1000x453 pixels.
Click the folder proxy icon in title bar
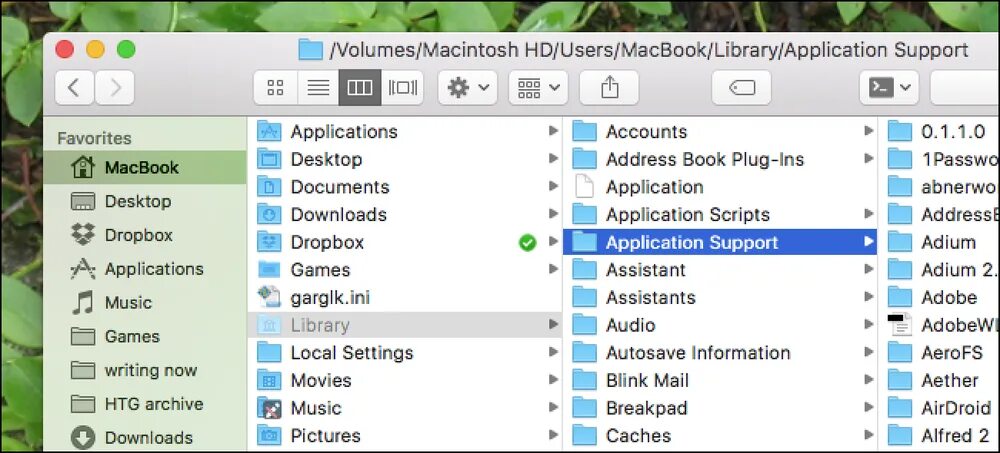311,50
